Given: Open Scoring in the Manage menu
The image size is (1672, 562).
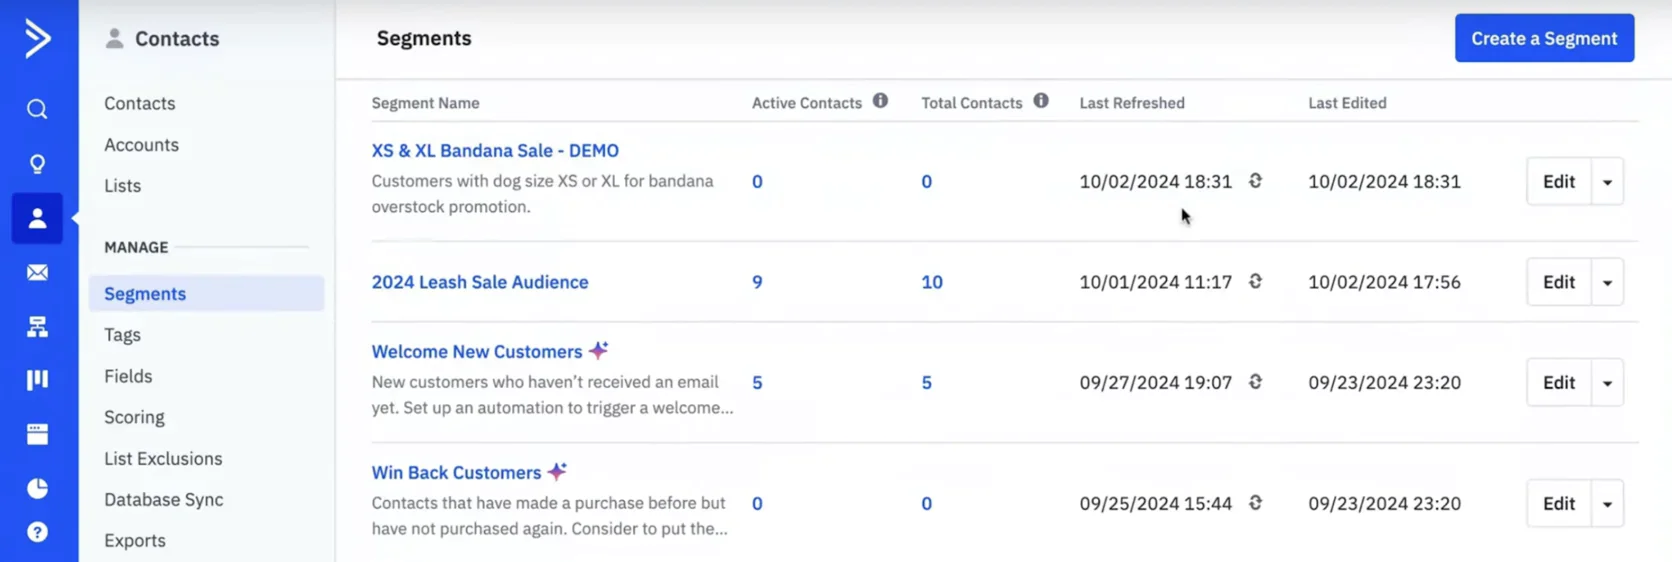Looking at the screenshot, I should 134,417.
